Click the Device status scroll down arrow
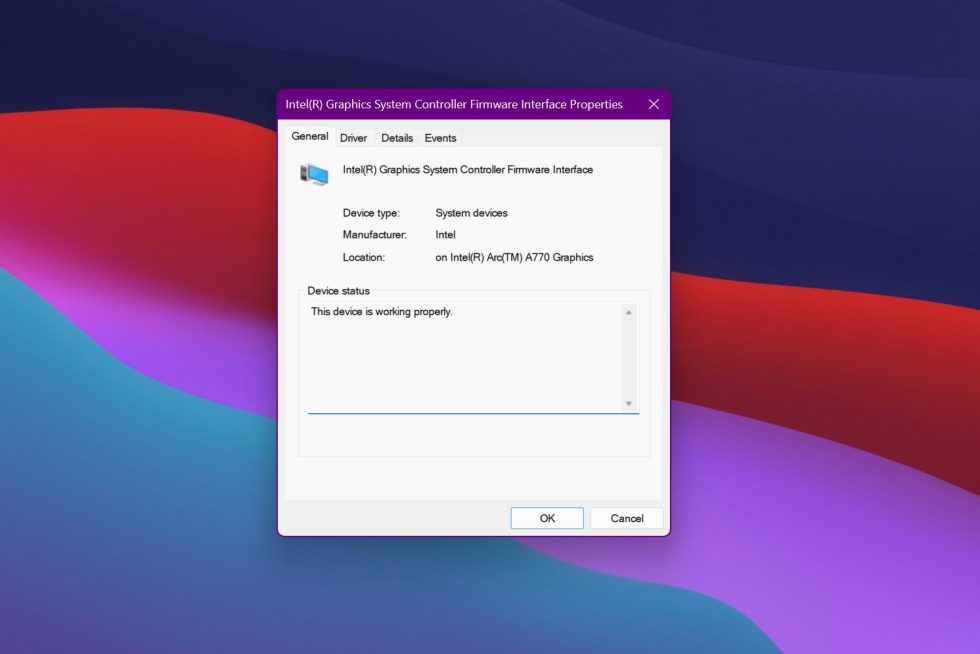Image resolution: width=980 pixels, height=654 pixels. (629, 403)
